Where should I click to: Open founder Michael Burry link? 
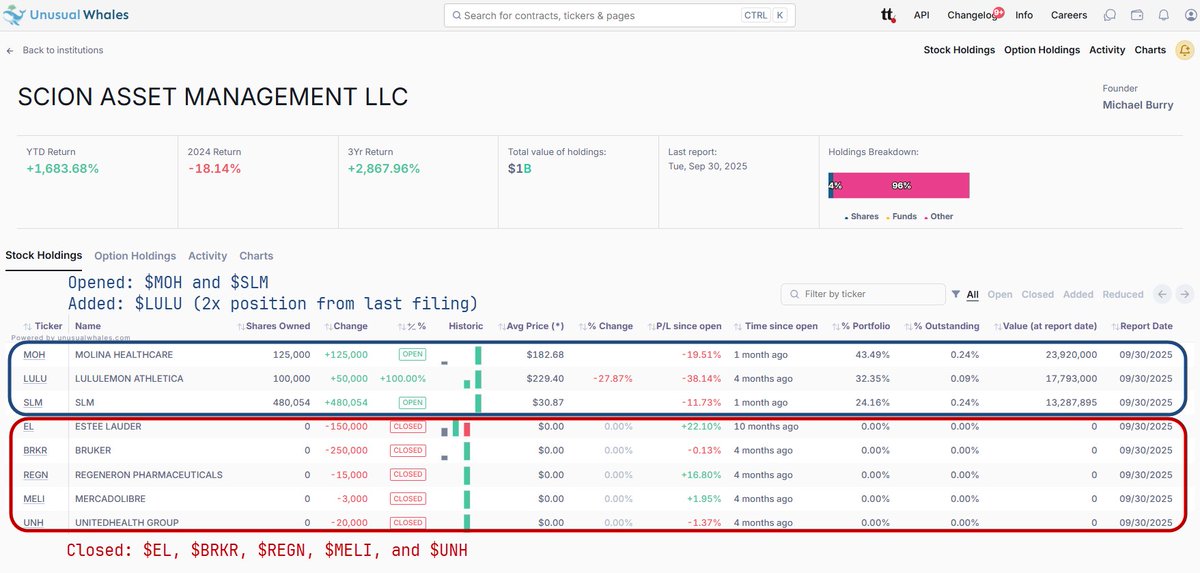tap(1138, 105)
